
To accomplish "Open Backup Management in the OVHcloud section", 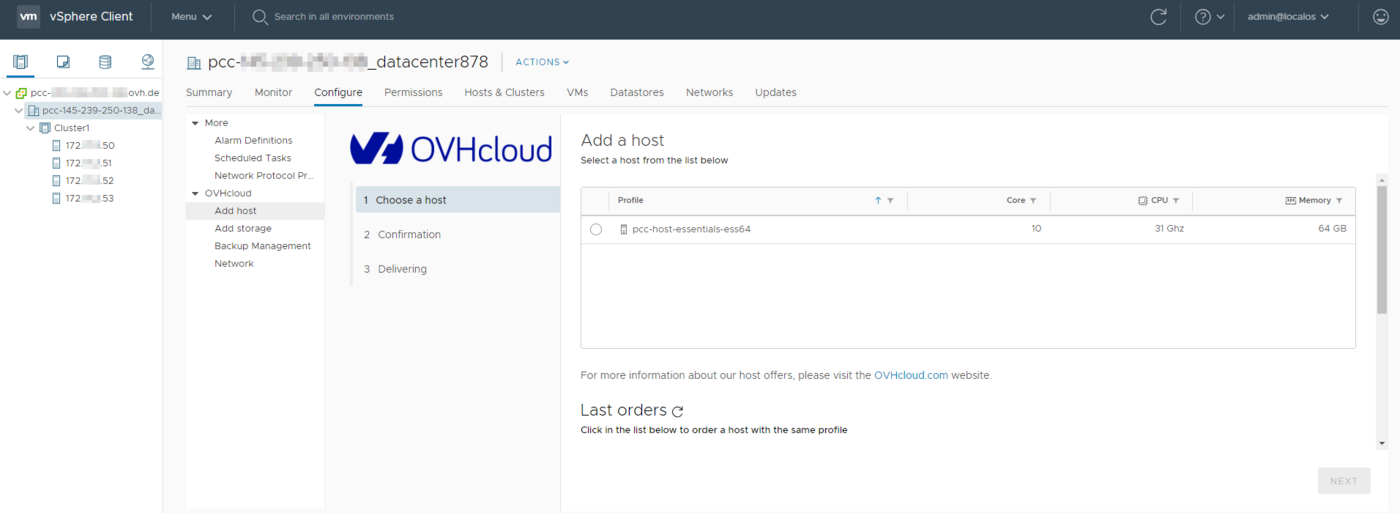I will [262, 246].
